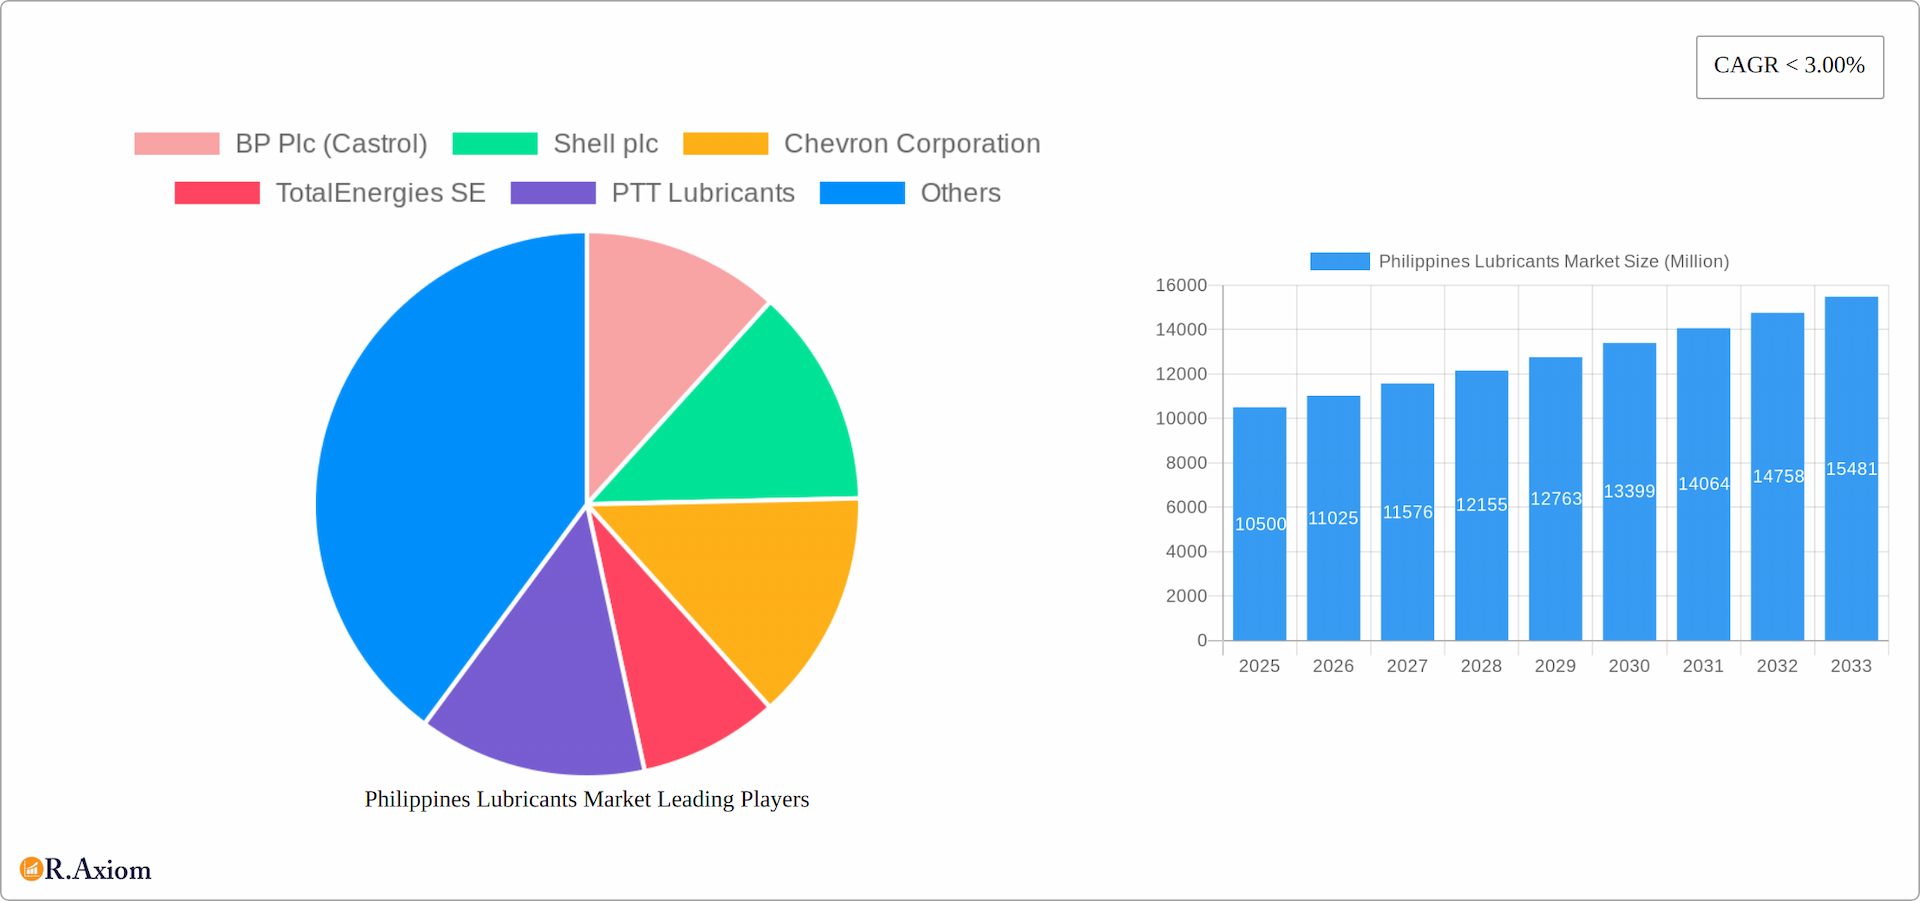Screen dimensions: 1920x901
Task: Select the 2033 axis label
Action: (1851, 665)
